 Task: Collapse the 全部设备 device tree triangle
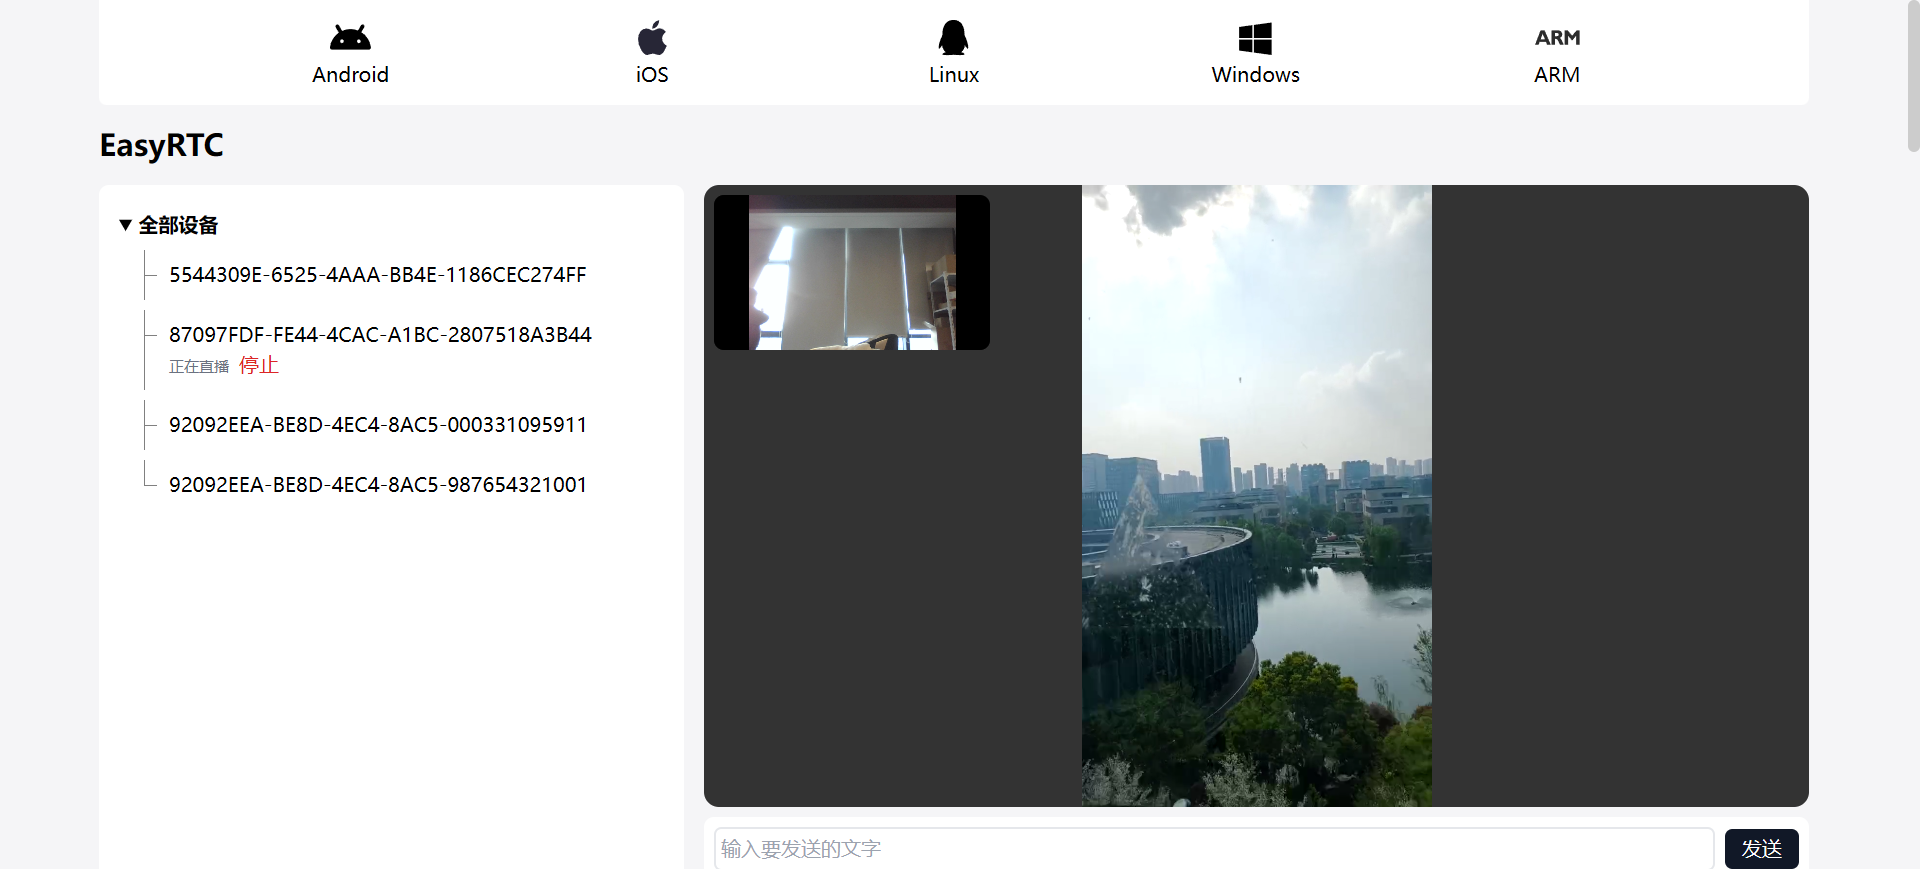pos(125,225)
